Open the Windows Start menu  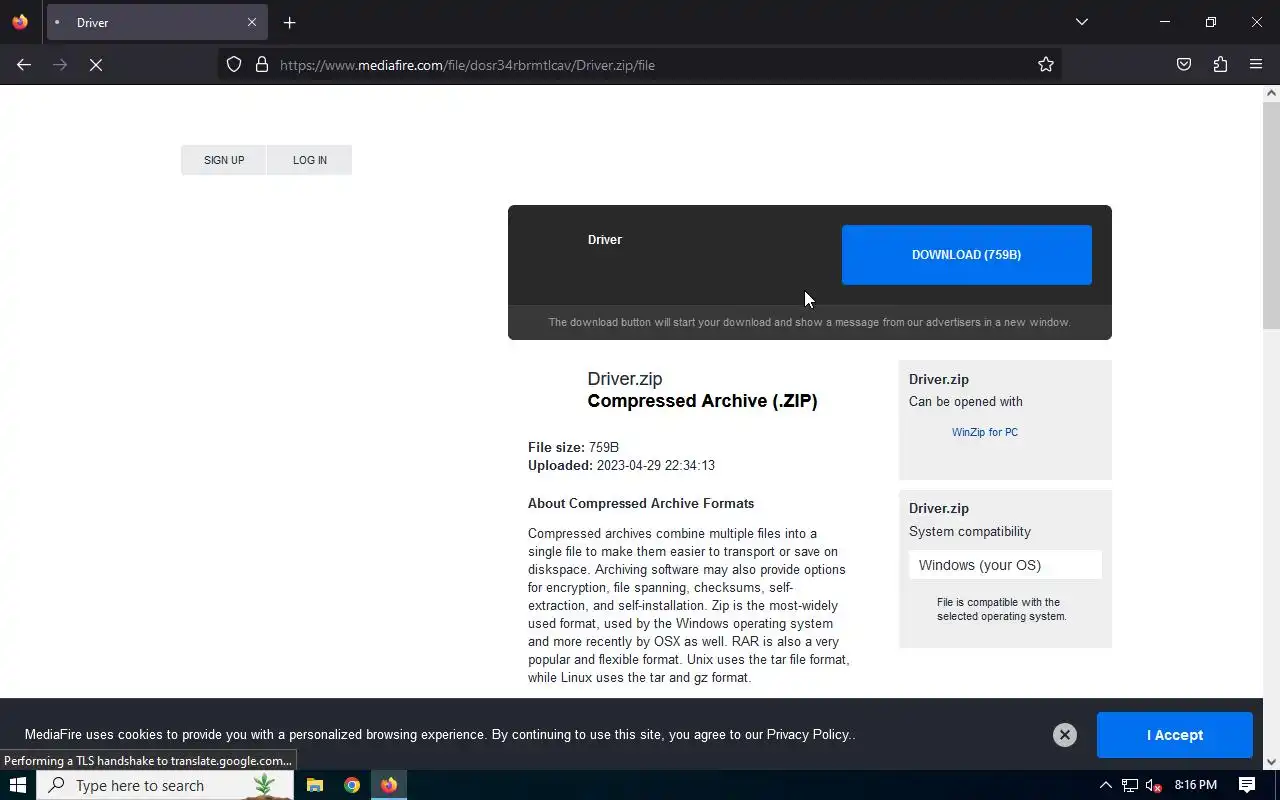(x=18, y=785)
